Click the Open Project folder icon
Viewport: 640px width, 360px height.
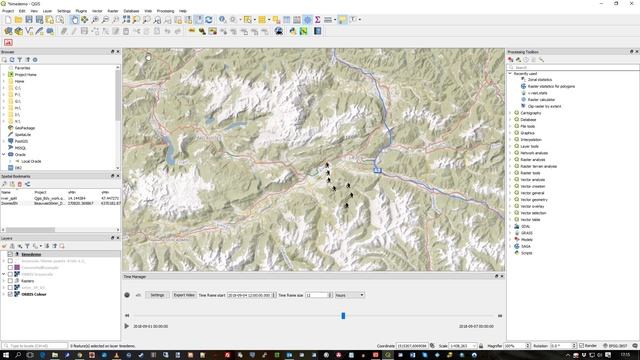pos(18,20)
